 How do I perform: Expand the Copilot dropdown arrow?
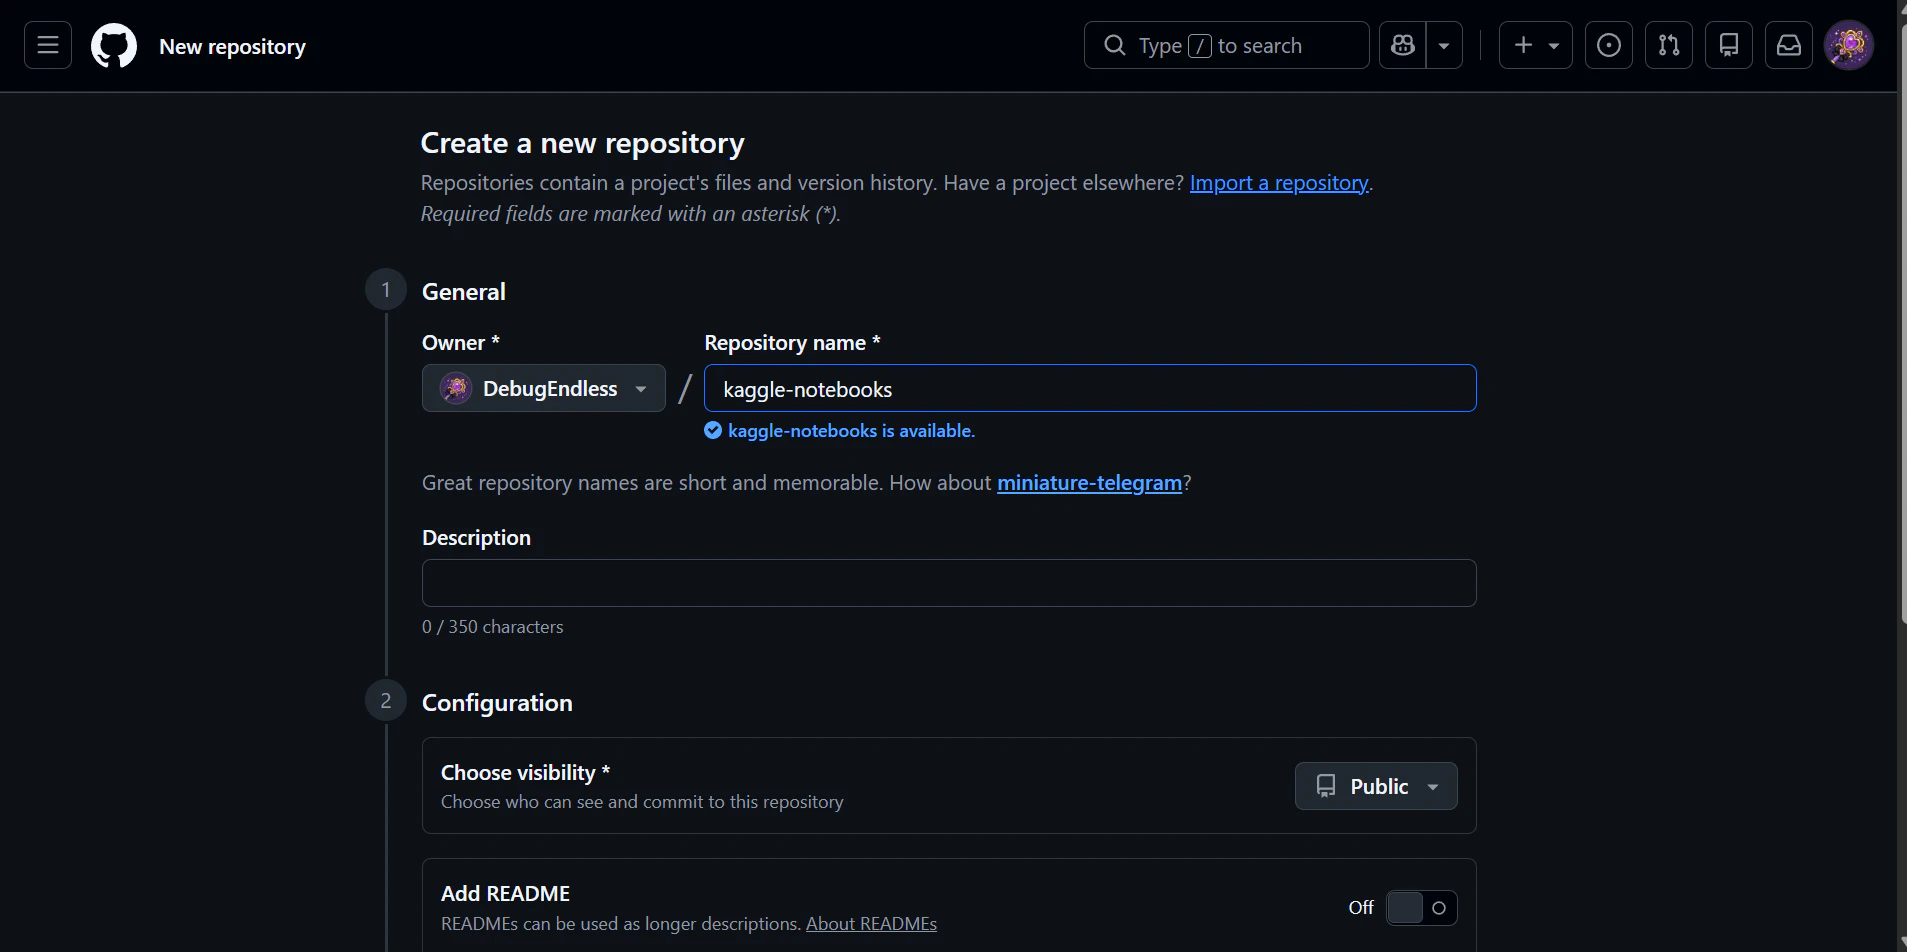[1444, 45]
